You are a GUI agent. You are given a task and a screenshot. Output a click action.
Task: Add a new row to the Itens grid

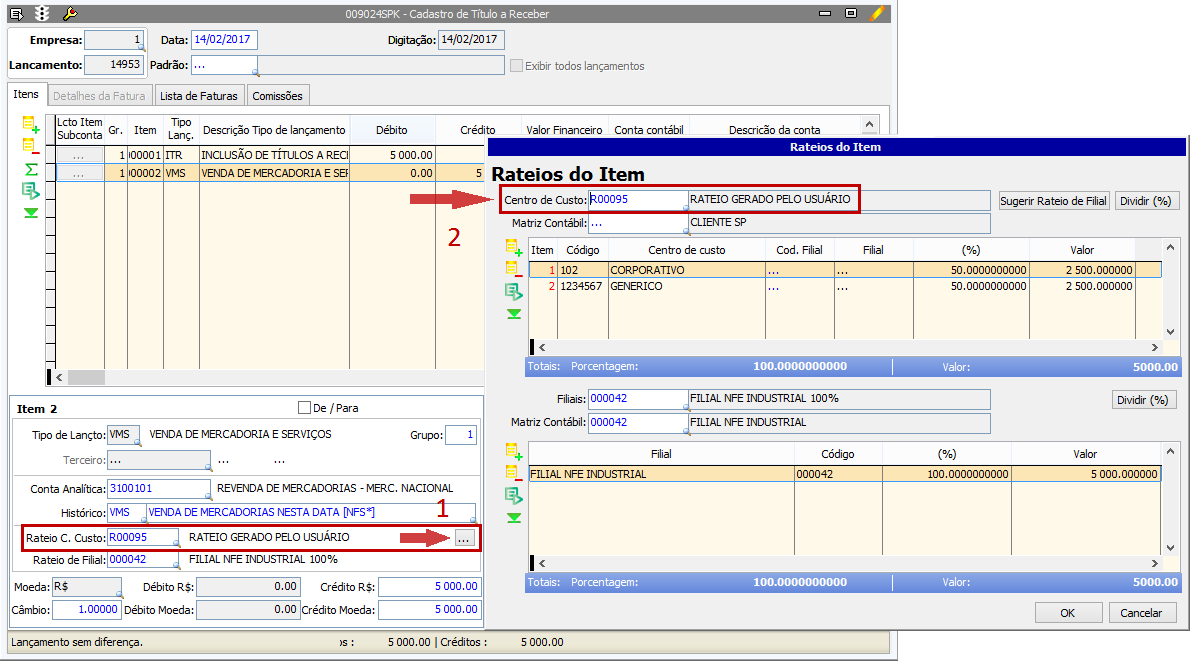point(31,125)
